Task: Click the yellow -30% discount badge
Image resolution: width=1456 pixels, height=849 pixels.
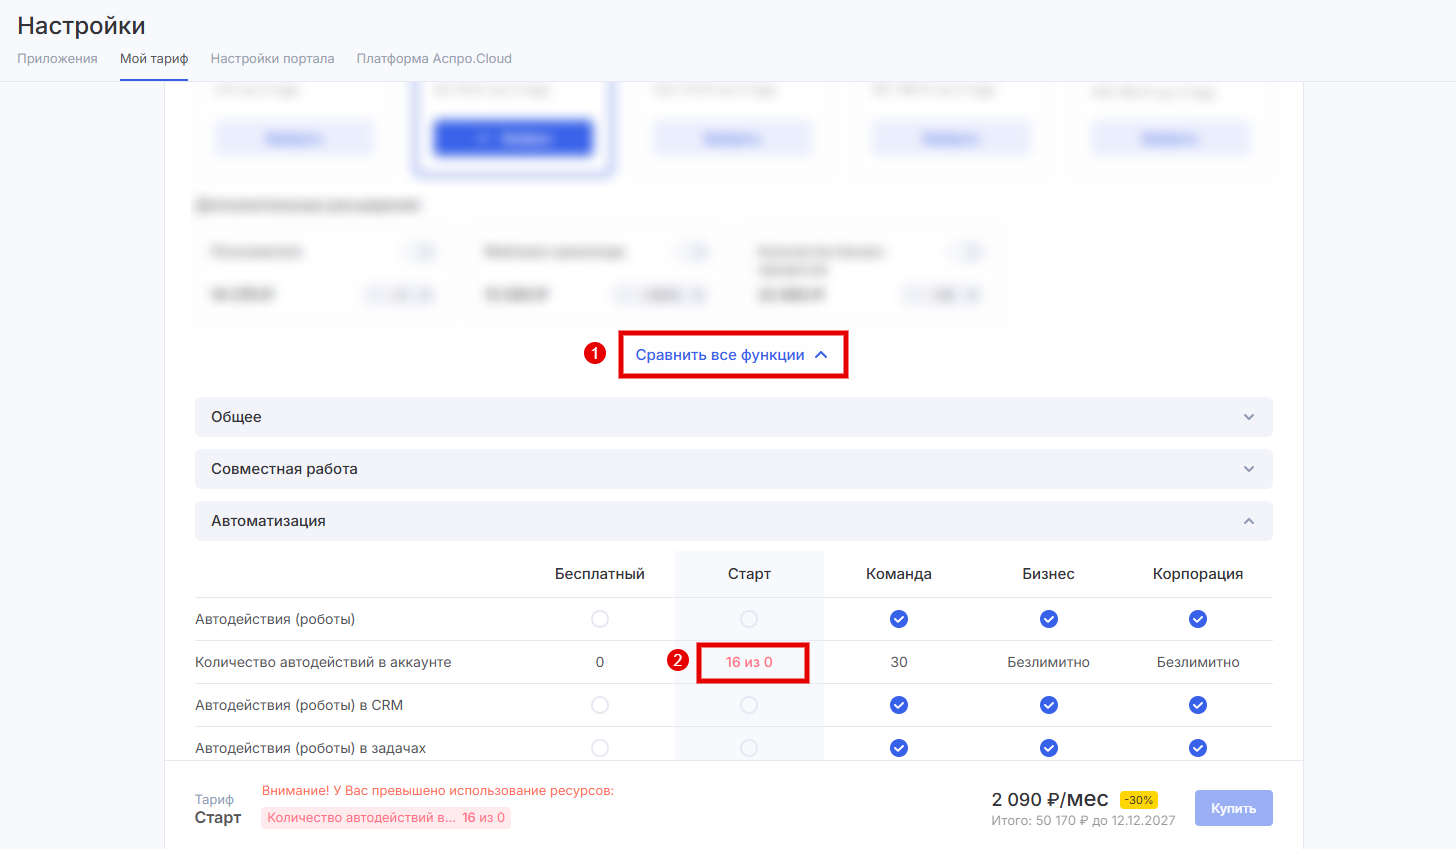Action: 1138,800
